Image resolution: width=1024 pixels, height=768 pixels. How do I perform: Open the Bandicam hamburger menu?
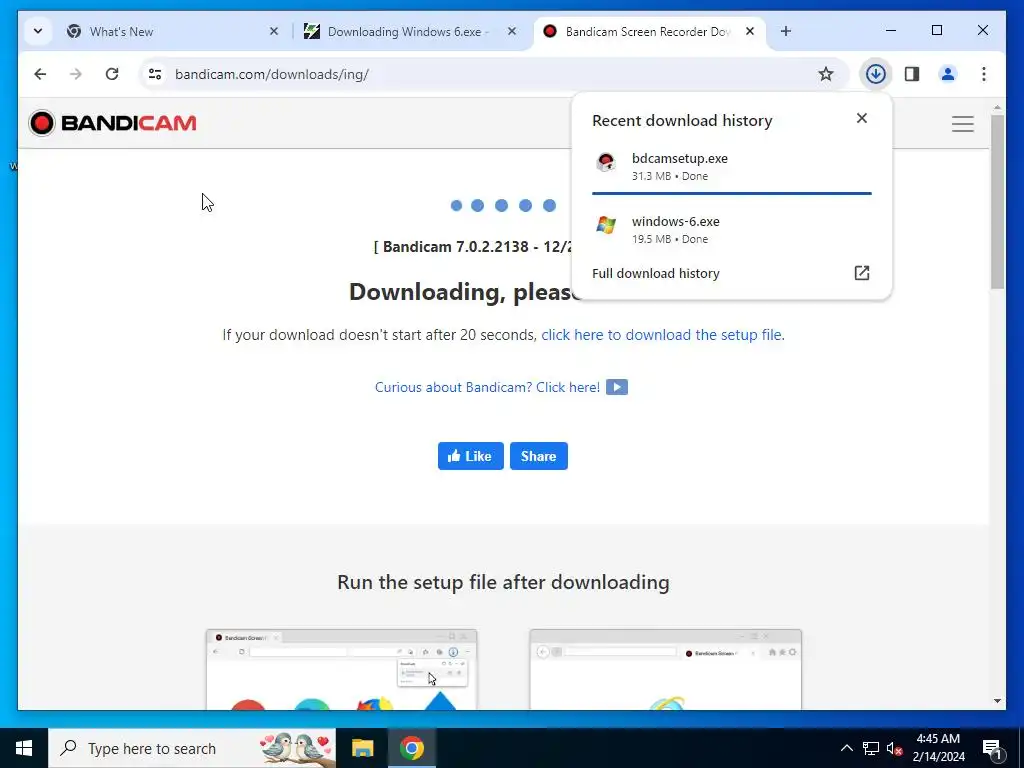963,123
